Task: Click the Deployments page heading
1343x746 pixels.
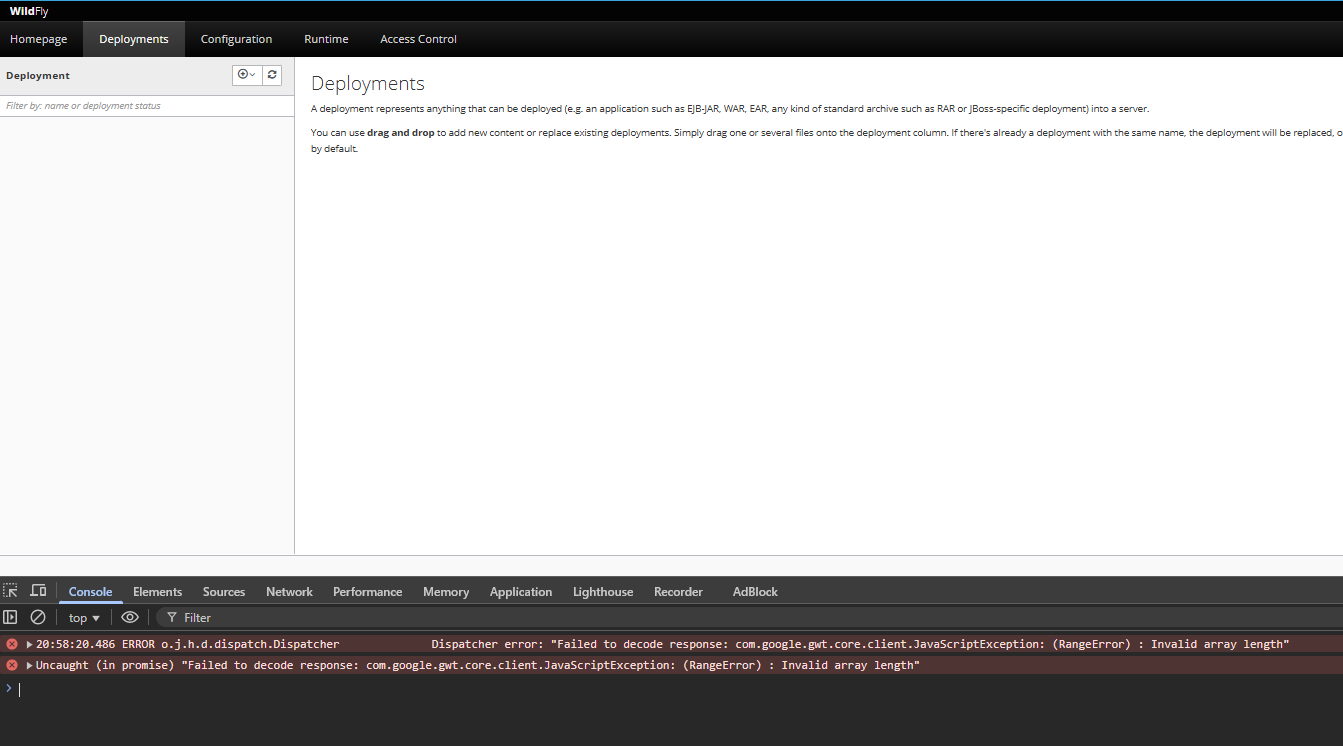Action: point(368,84)
